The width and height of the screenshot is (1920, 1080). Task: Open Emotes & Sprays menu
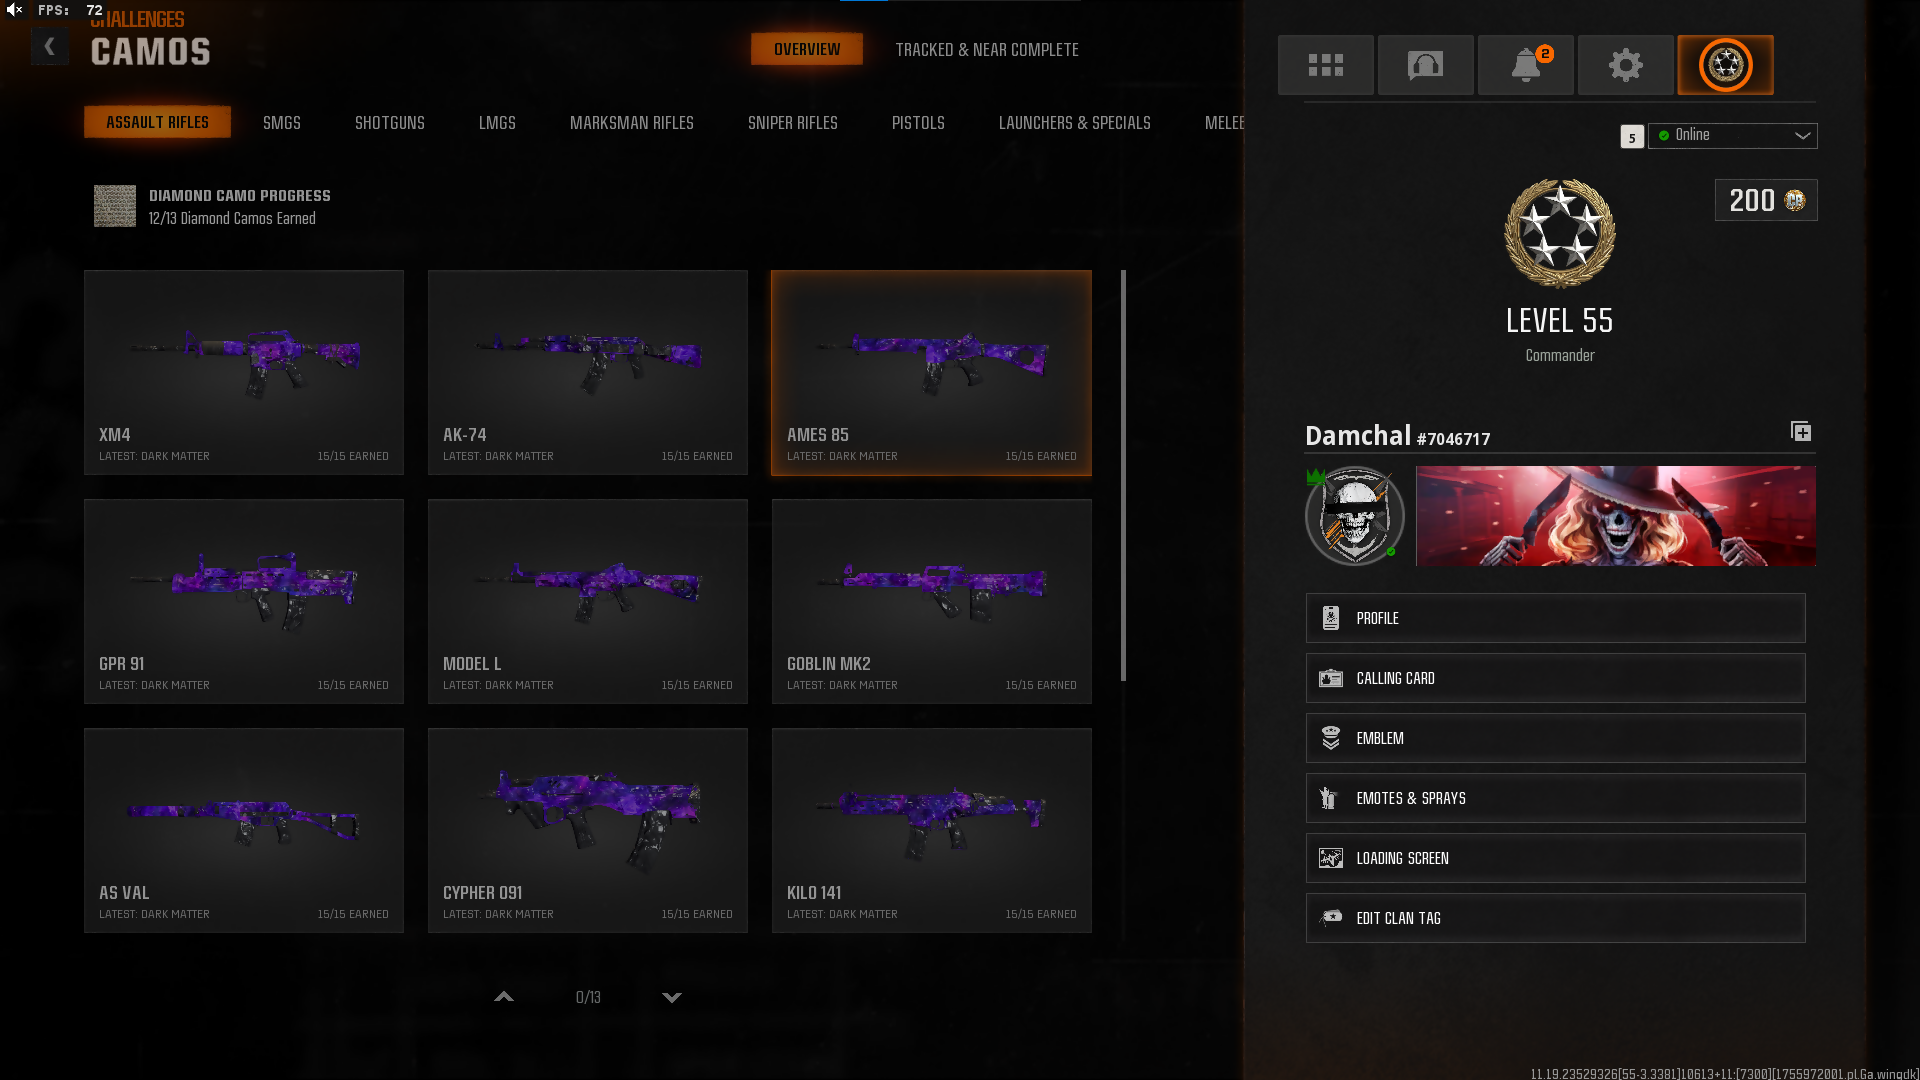(x=1555, y=798)
